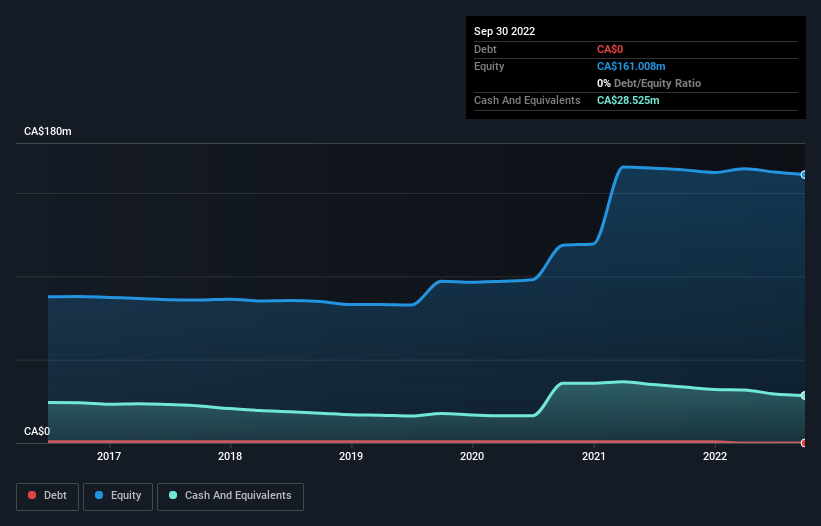Screen dimensions: 821x526
Task: Toggle Cash And Equivalents legend button
Action: (x=230, y=496)
